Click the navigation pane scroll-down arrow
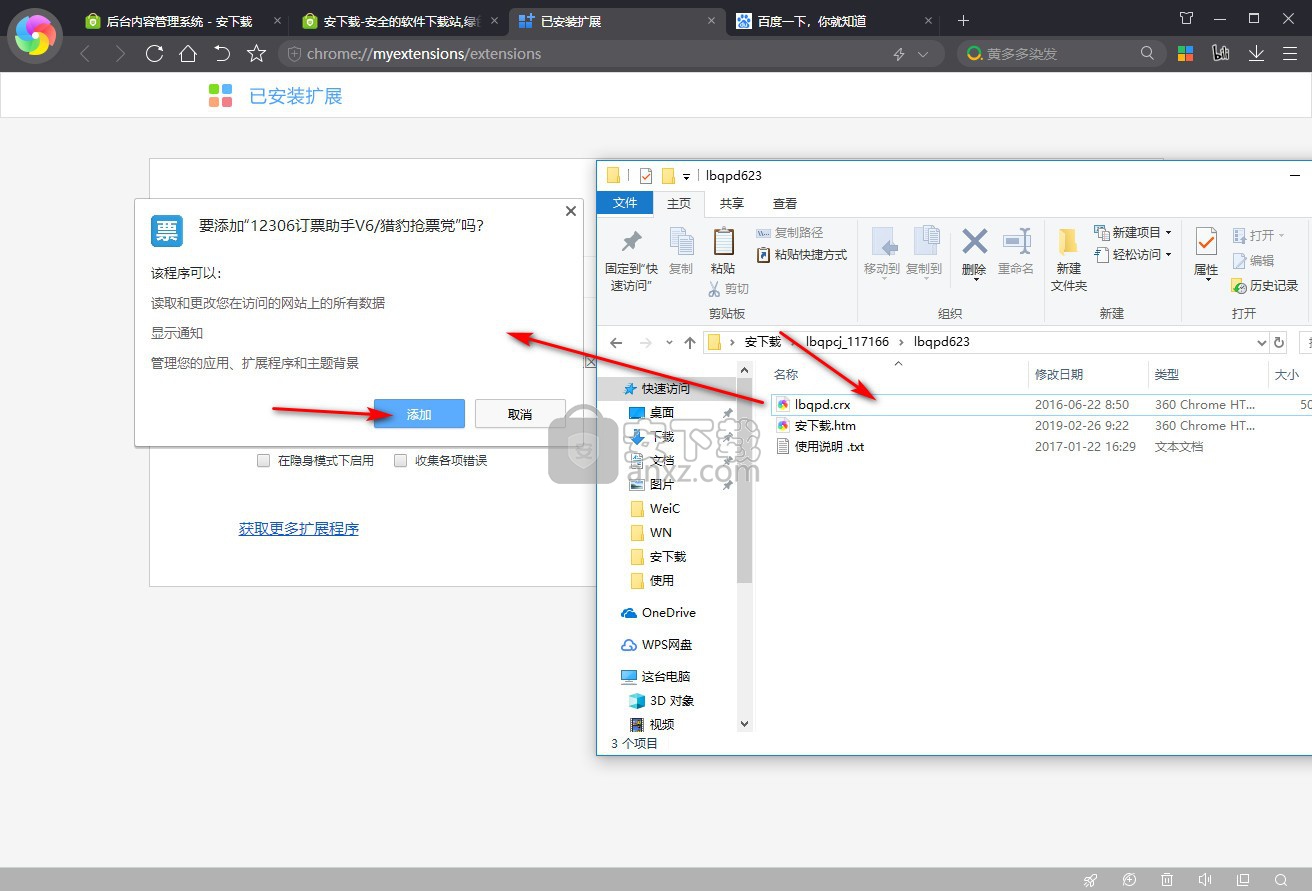This screenshot has width=1312, height=891. pyautogui.click(x=744, y=723)
